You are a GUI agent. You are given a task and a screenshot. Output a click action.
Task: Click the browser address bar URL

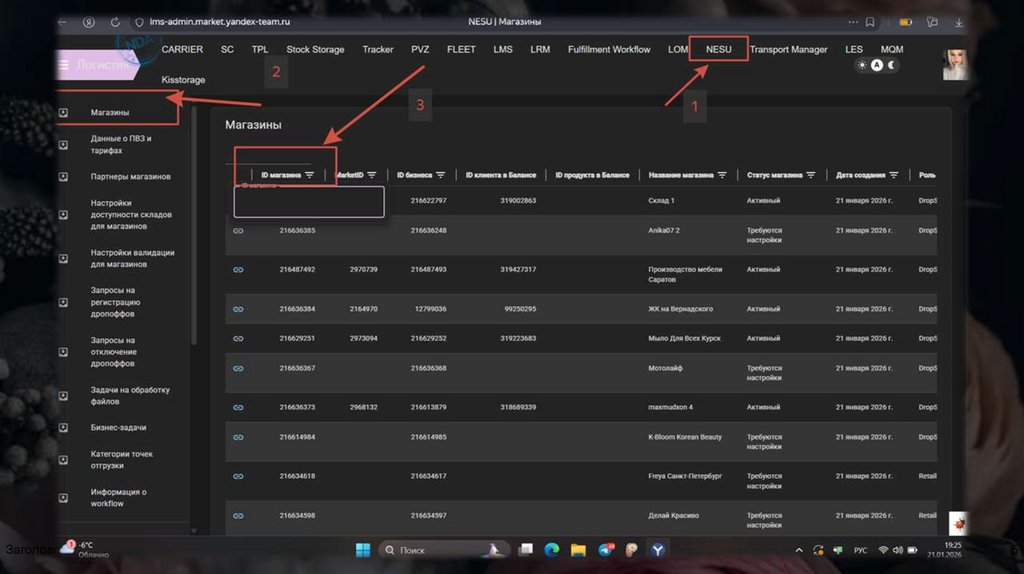(219, 22)
